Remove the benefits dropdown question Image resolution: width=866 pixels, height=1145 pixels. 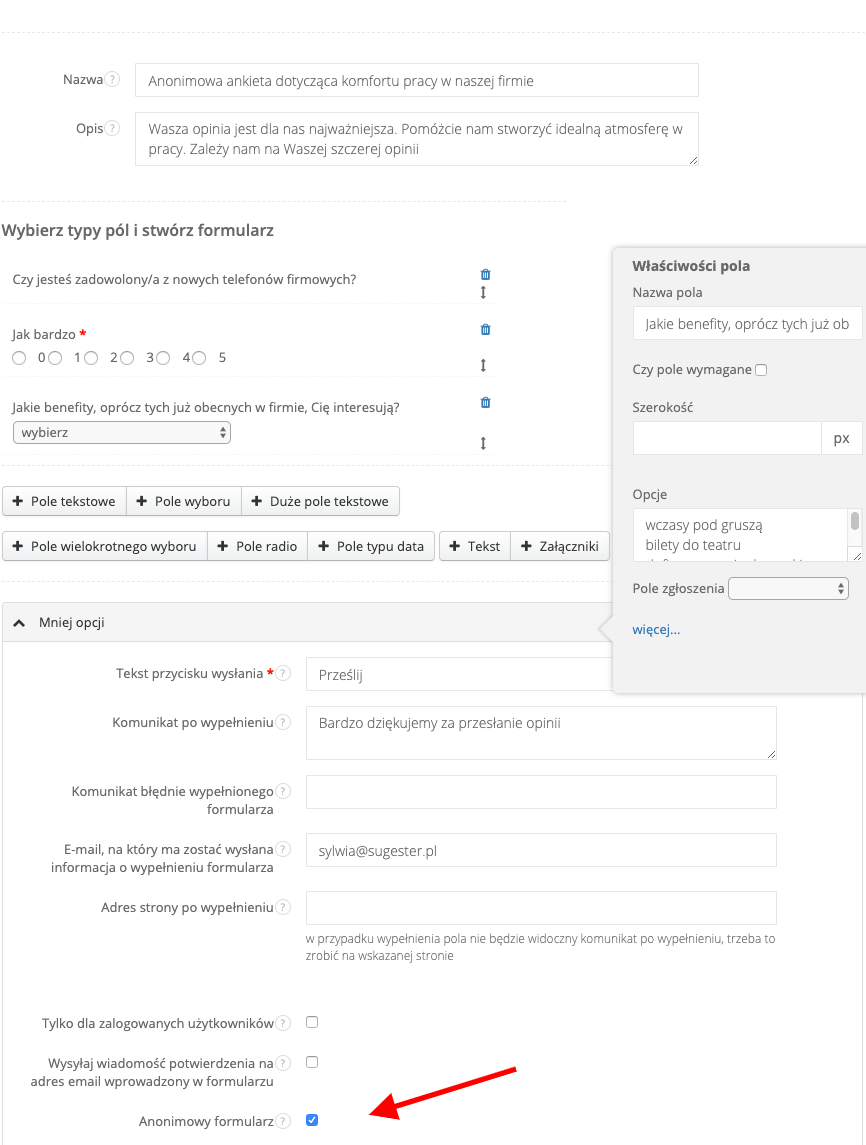tap(486, 402)
